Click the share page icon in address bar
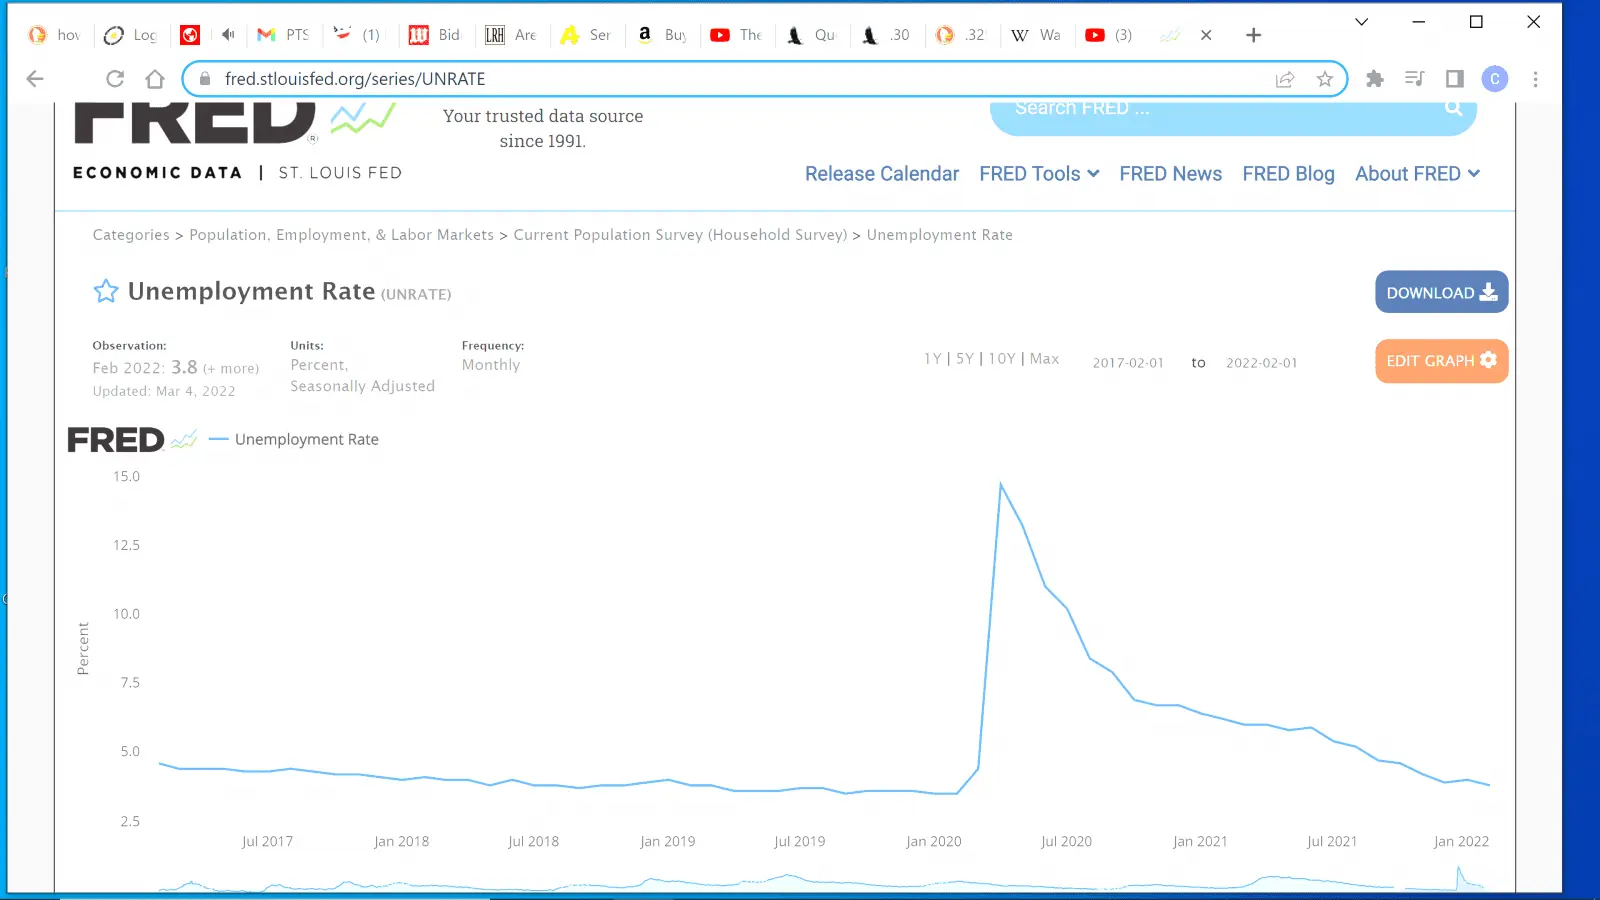 click(x=1285, y=79)
